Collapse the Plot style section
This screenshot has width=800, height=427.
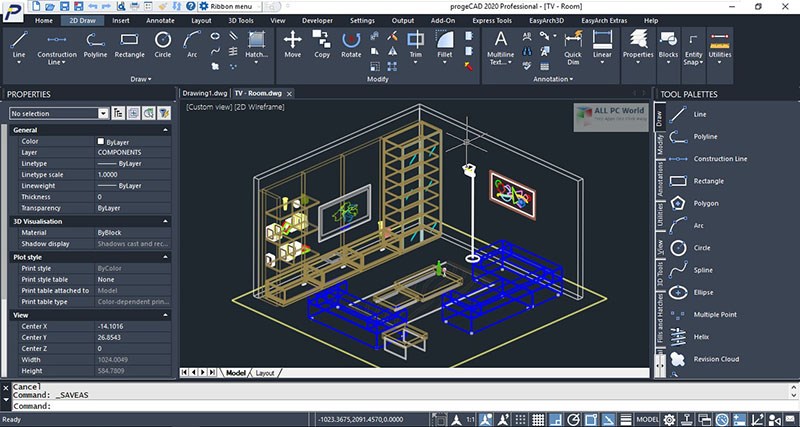(x=165, y=257)
